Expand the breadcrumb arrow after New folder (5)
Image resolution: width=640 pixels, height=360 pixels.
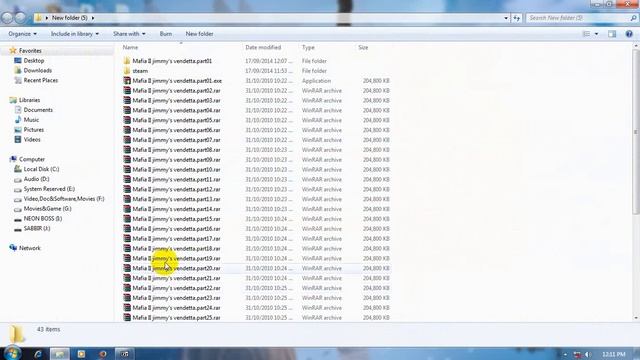tap(93, 18)
